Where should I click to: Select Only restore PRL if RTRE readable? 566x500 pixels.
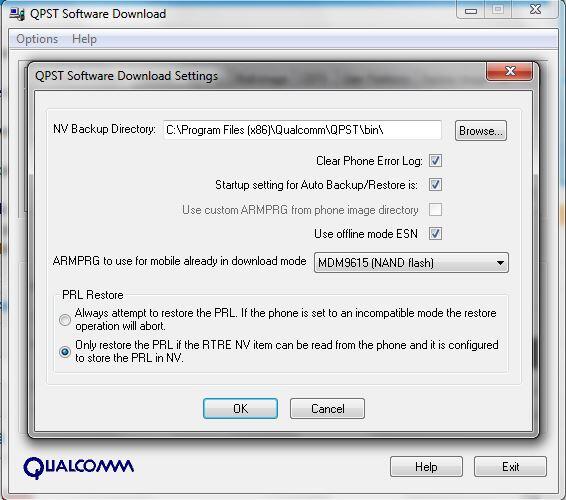pyautogui.click(x=65, y=352)
